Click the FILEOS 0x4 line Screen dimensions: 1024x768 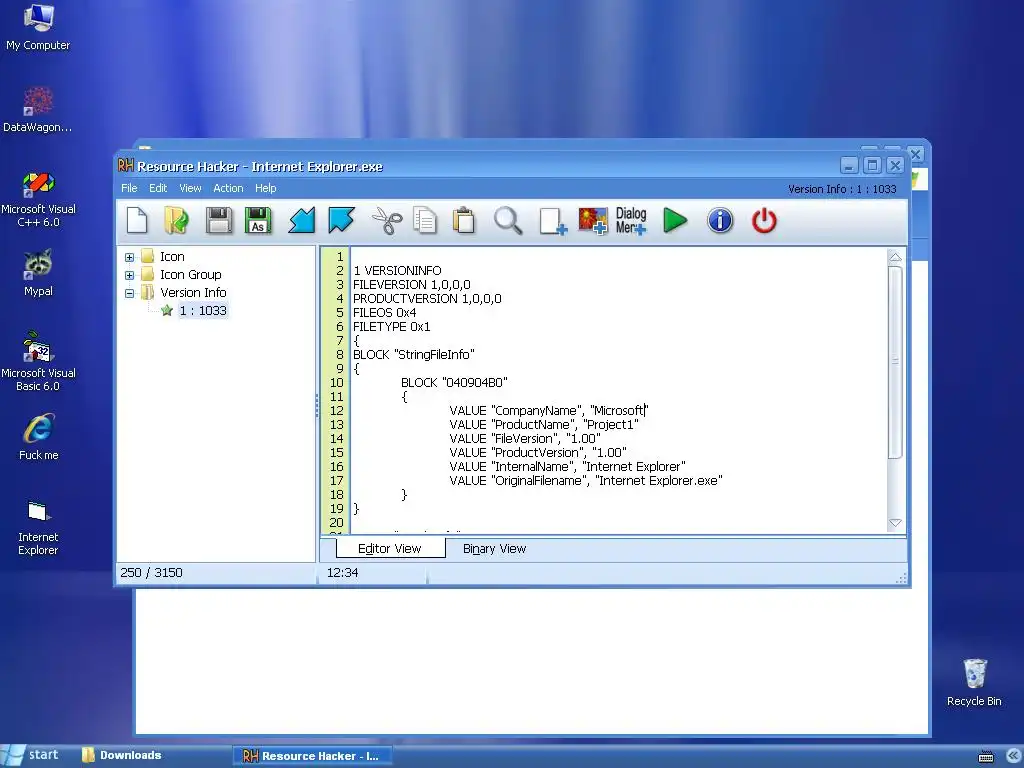click(384, 313)
